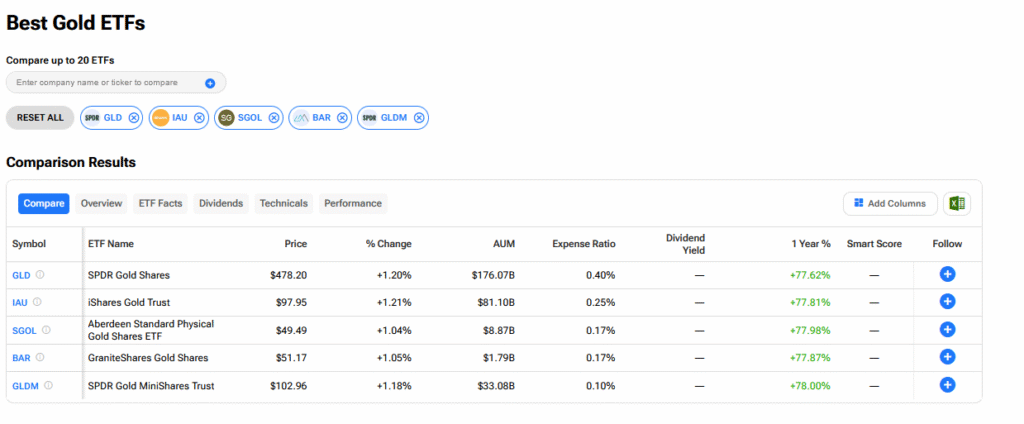Screen dimensions: 1024x424
Task: Follow SPDR Gold MiniShares Trust with the plus icon
Action: point(948,385)
